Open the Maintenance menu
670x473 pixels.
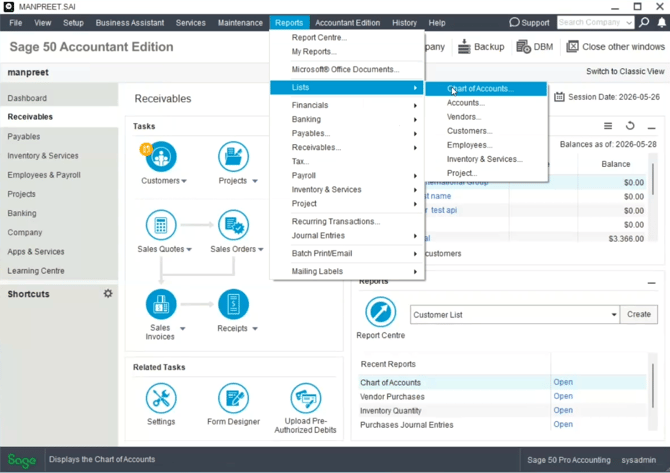click(240, 23)
